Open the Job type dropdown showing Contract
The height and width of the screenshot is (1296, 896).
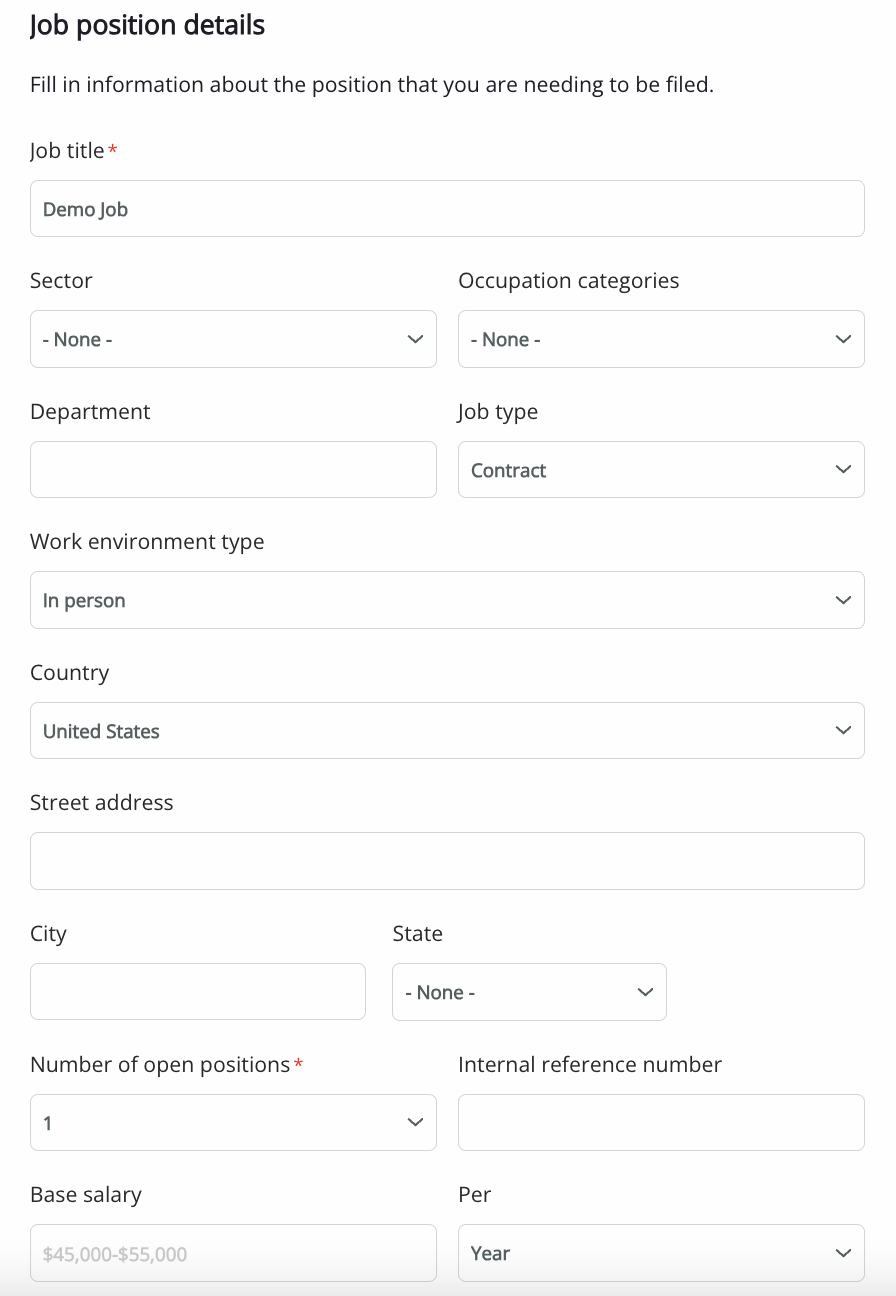coord(661,470)
